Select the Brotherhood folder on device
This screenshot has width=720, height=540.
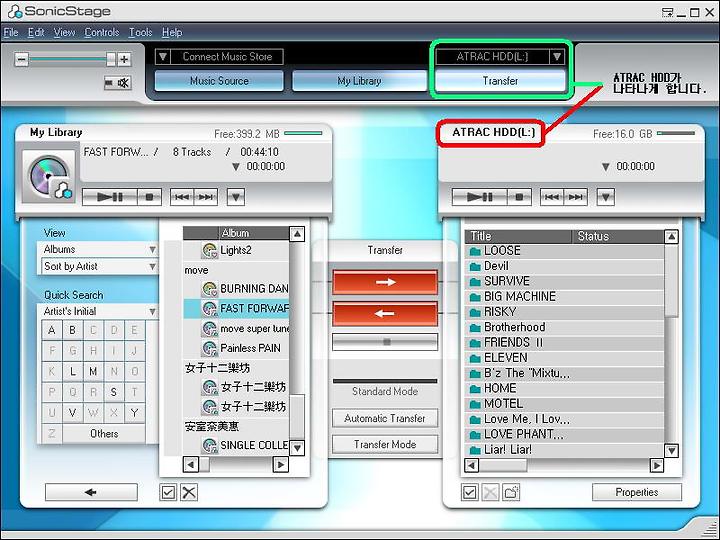tap(565, 327)
